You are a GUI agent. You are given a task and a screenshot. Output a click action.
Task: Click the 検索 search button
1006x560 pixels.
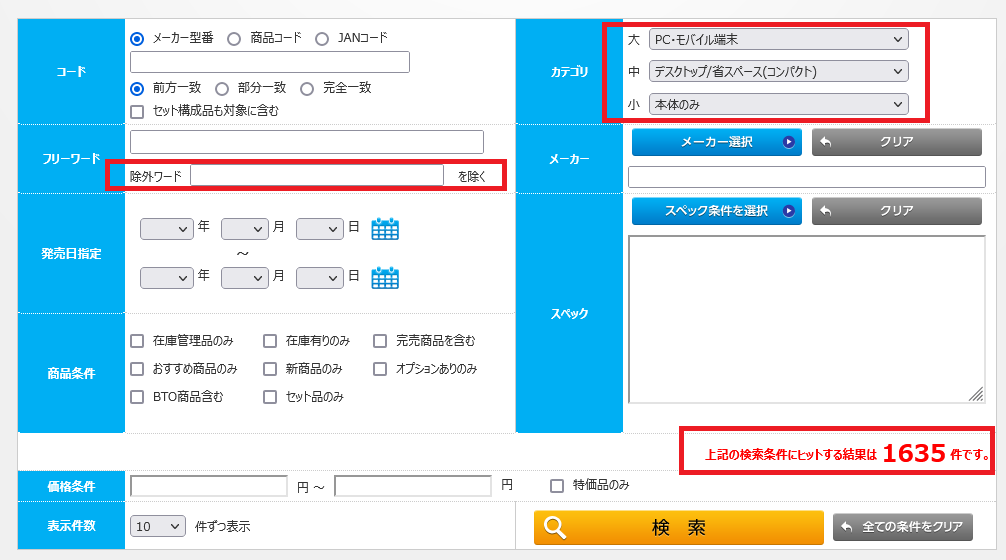point(678,527)
